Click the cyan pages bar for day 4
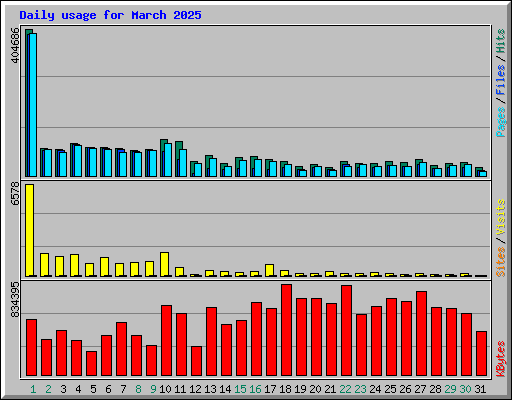The width and height of the screenshot is (512, 400). [x=78, y=161]
